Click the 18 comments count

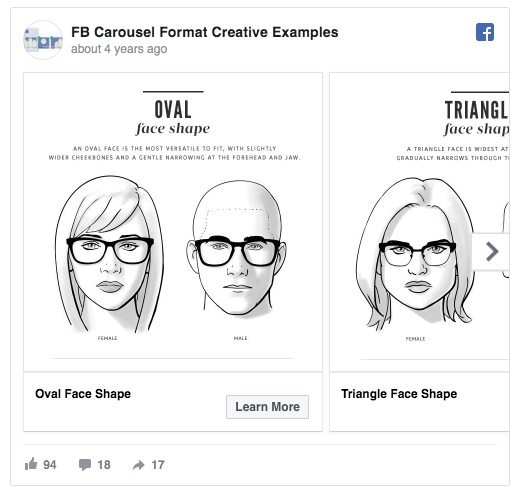pyautogui.click(x=104, y=465)
